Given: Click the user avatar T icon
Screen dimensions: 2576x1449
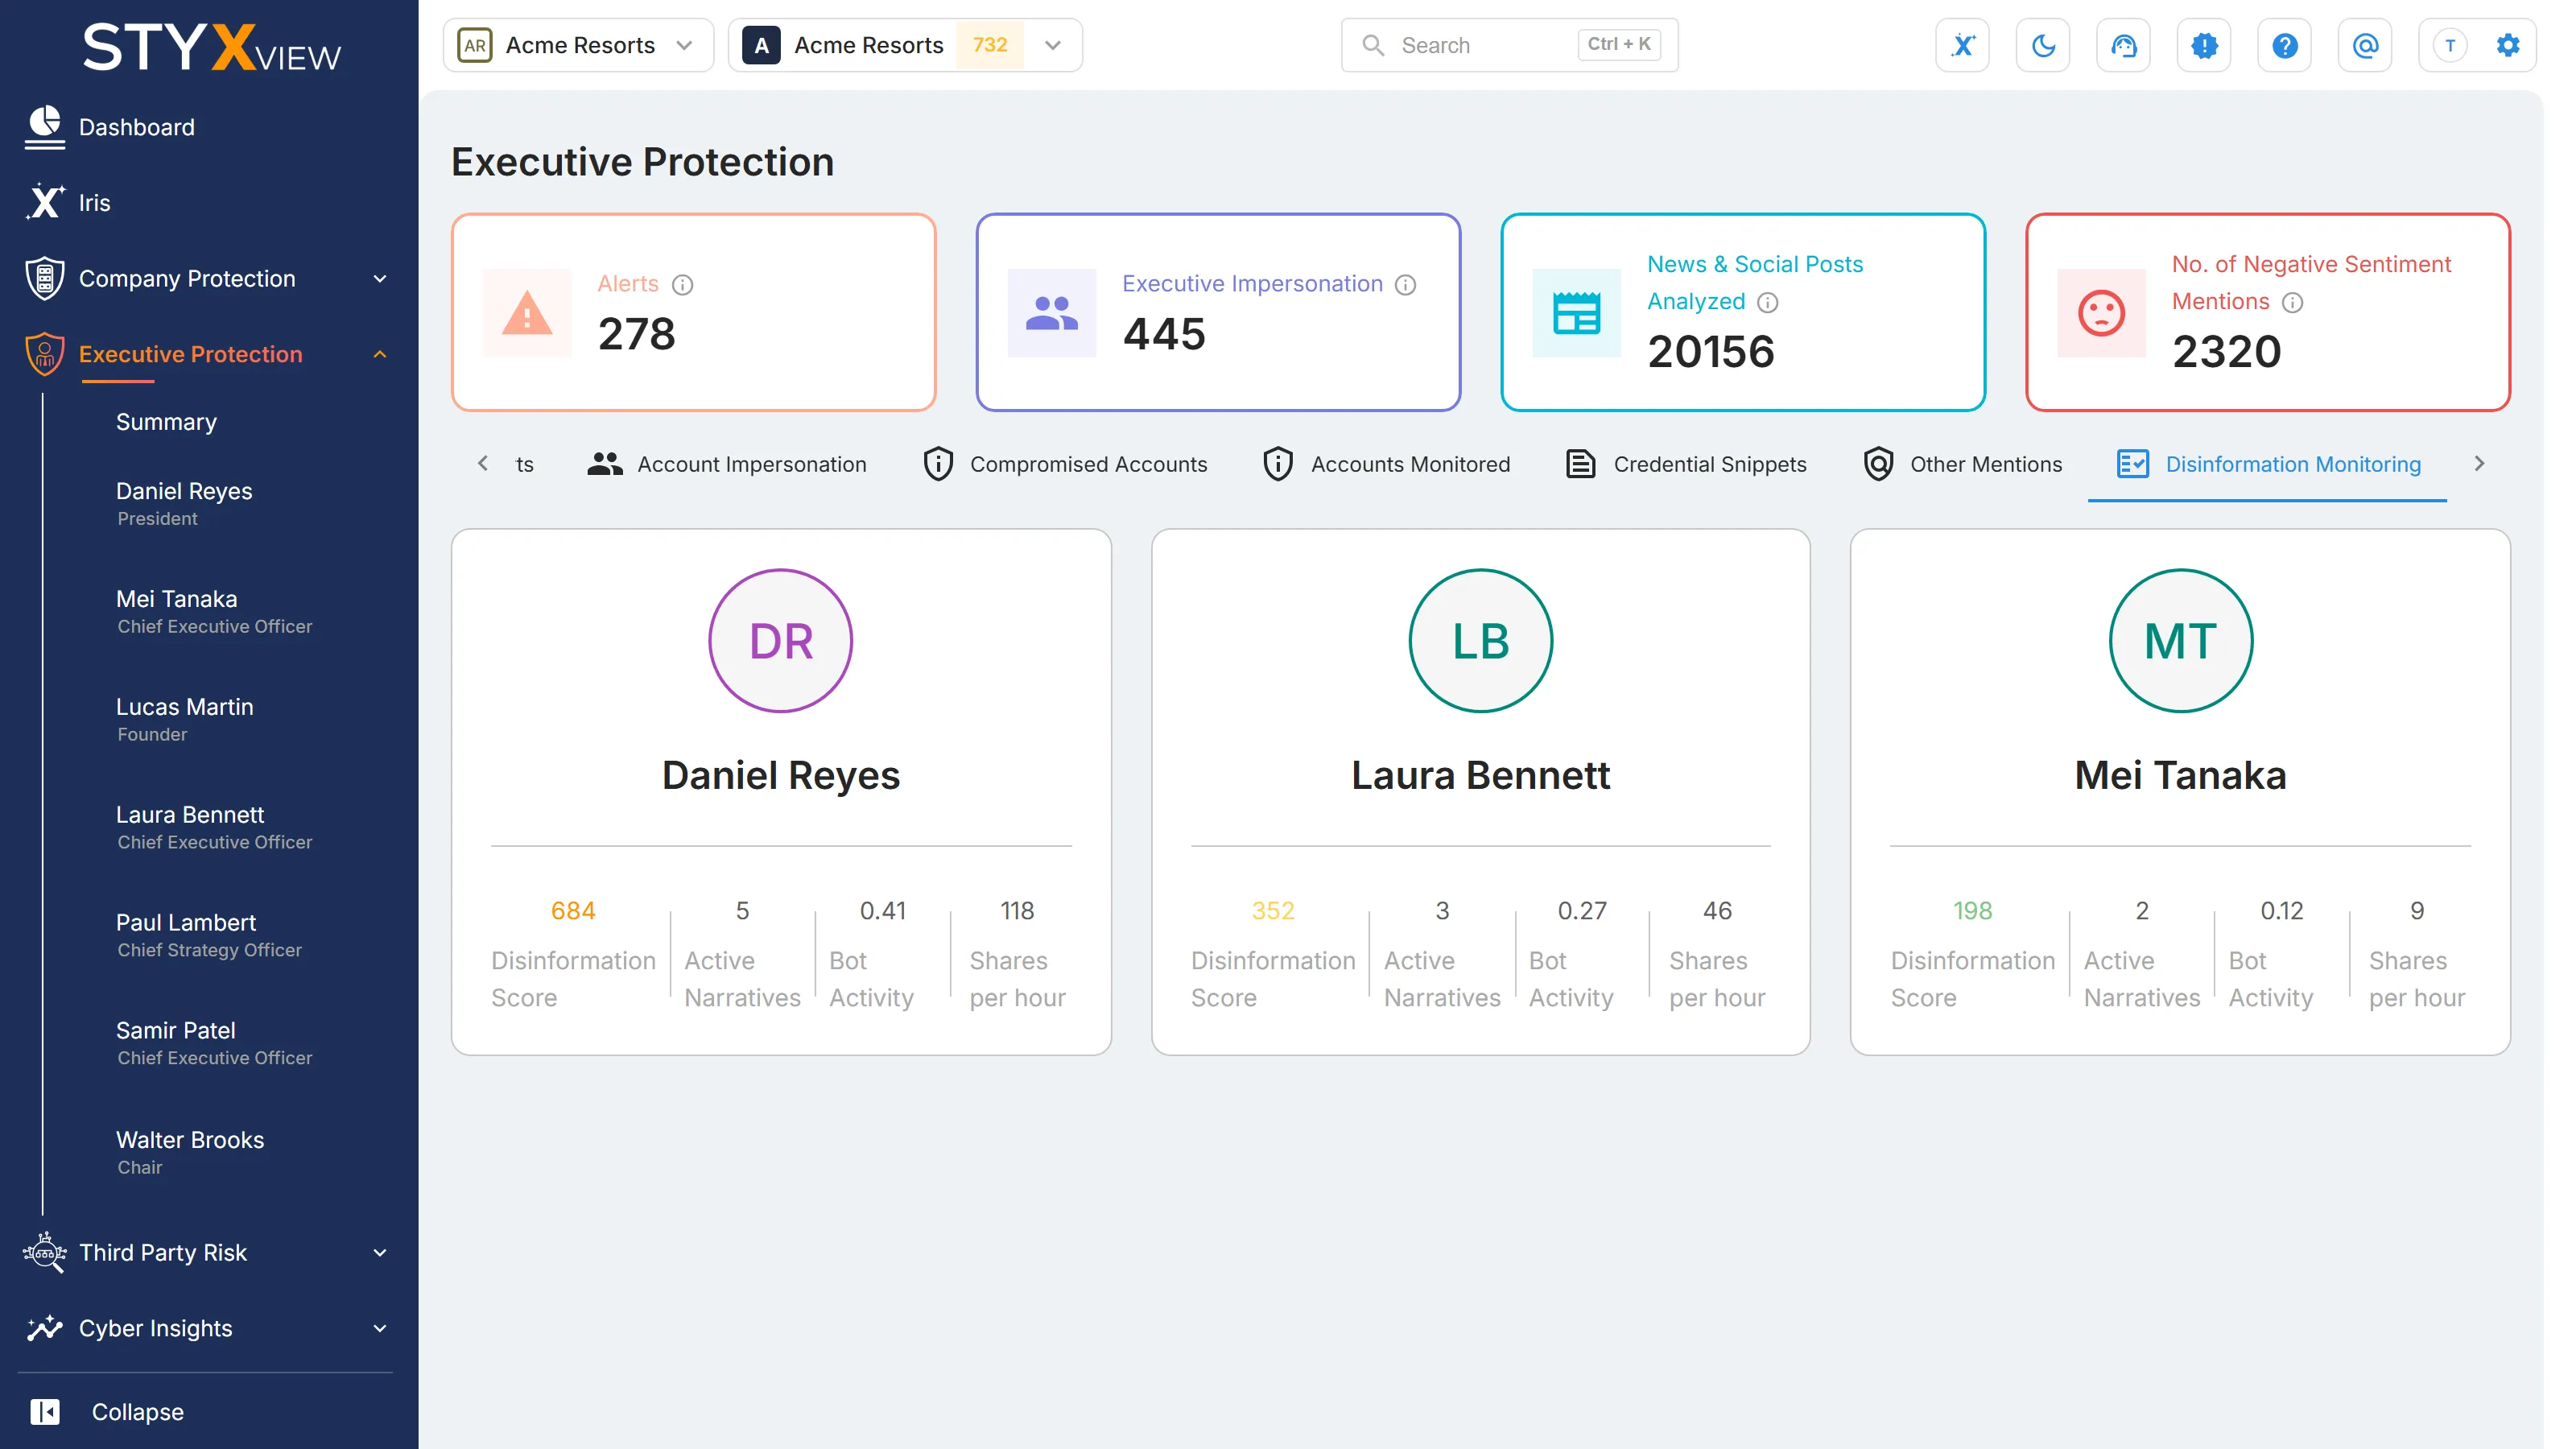Looking at the screenshot, I should pos(2449,45).
